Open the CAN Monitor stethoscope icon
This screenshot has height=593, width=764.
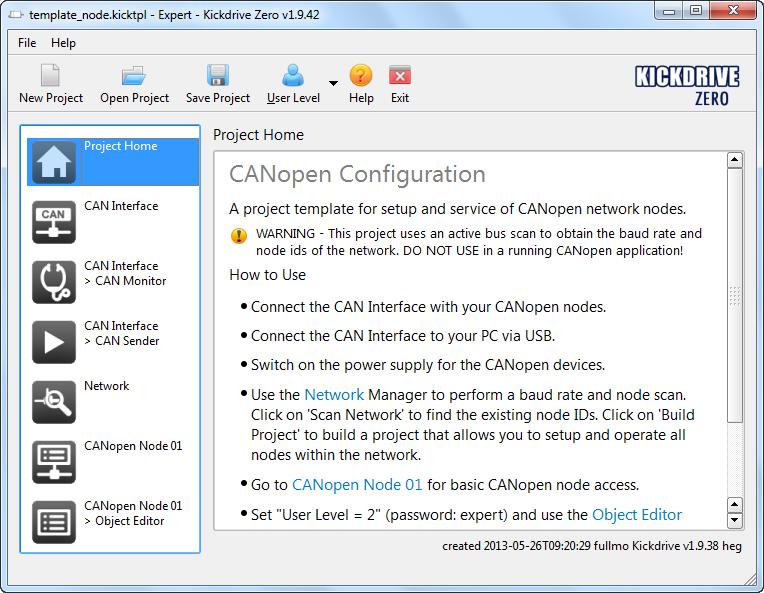[54, 282]
